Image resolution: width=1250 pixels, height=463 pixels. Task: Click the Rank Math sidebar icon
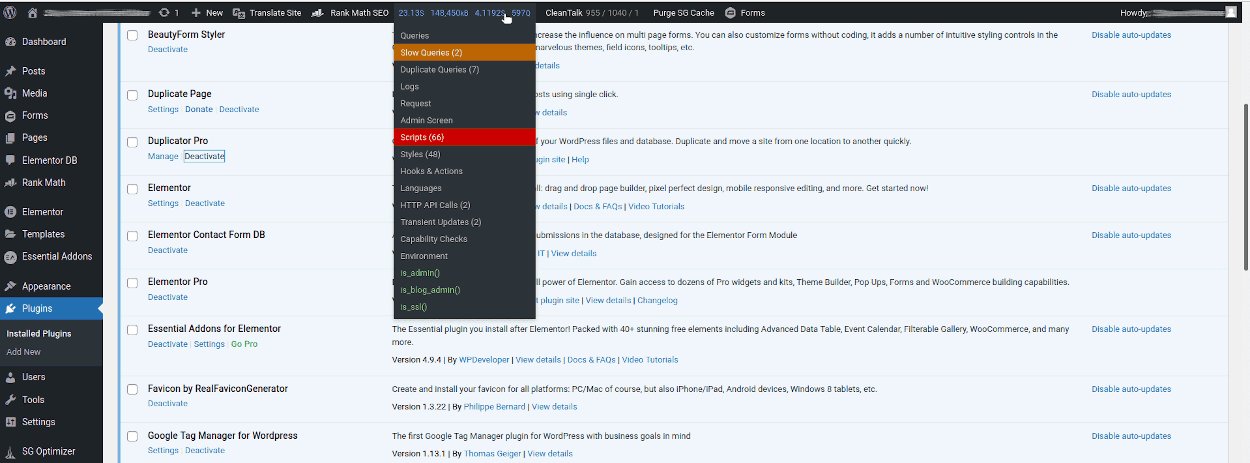10,183
